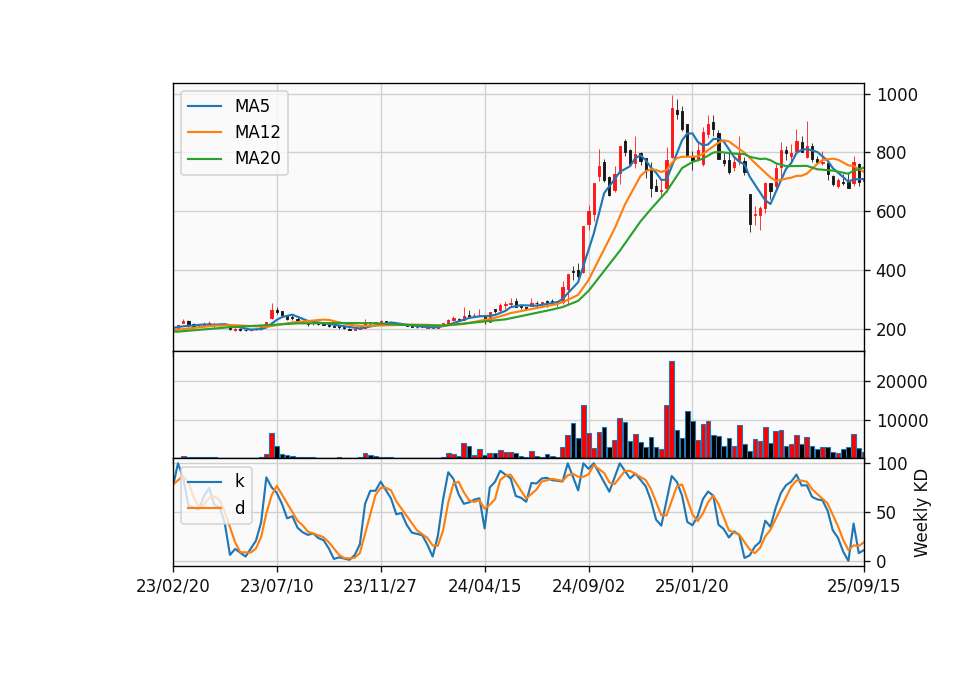Click the orange MA12 legend line sample
960x690 pixels.
[x=204, y=132]
